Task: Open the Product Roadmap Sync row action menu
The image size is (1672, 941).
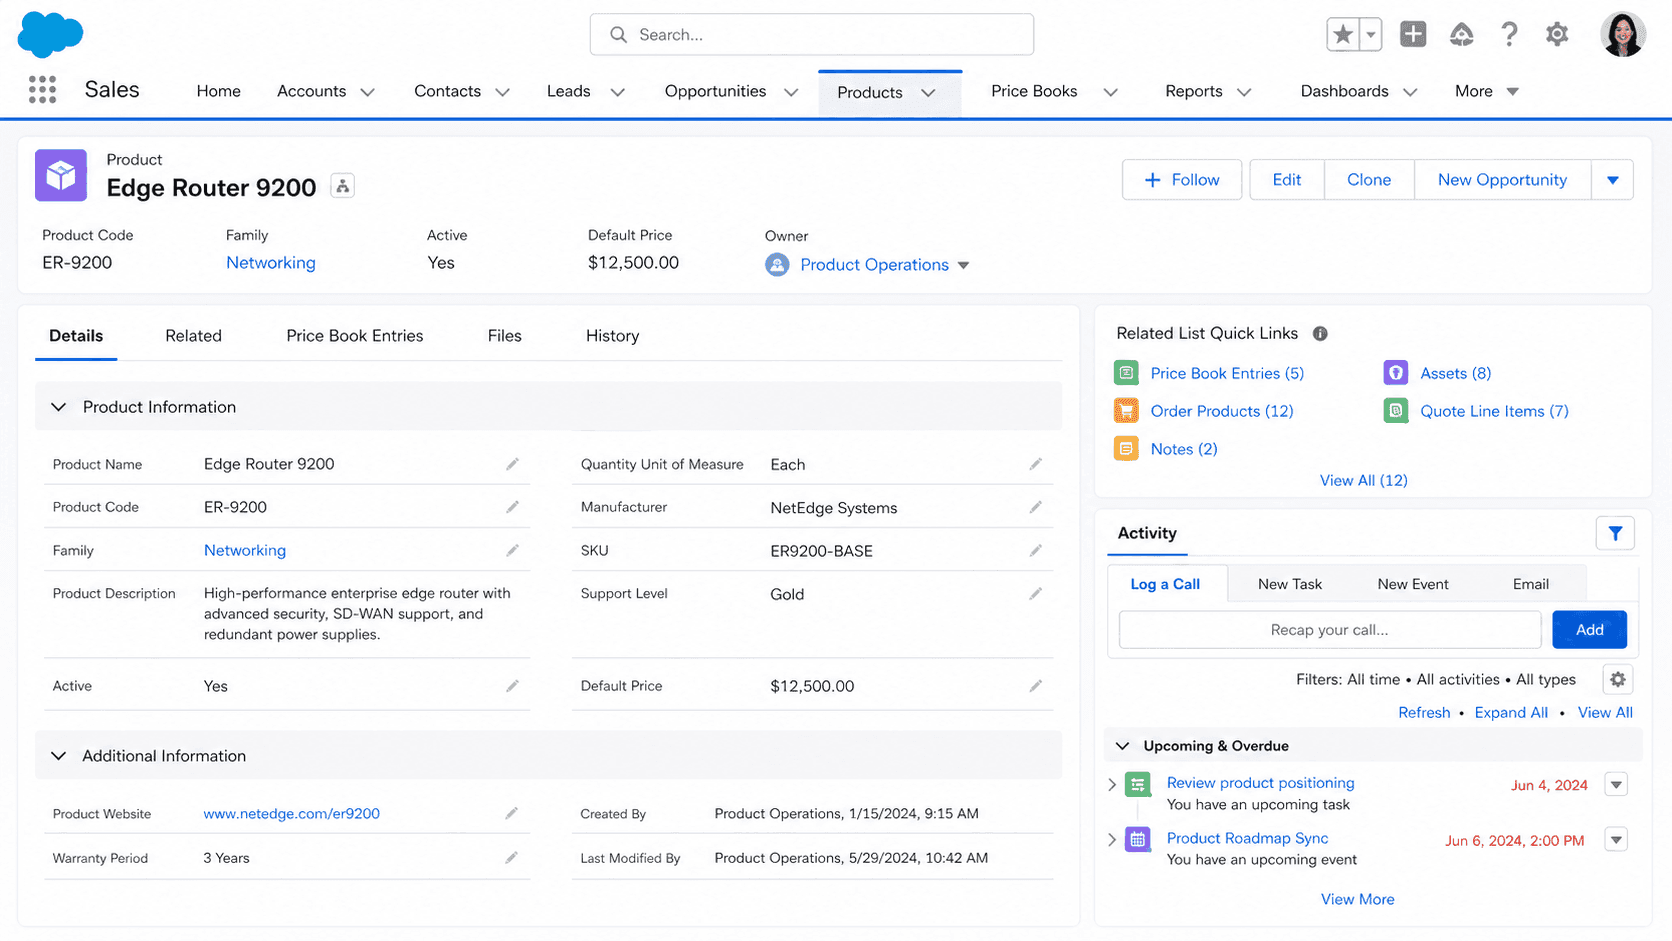Action: 1616,839
